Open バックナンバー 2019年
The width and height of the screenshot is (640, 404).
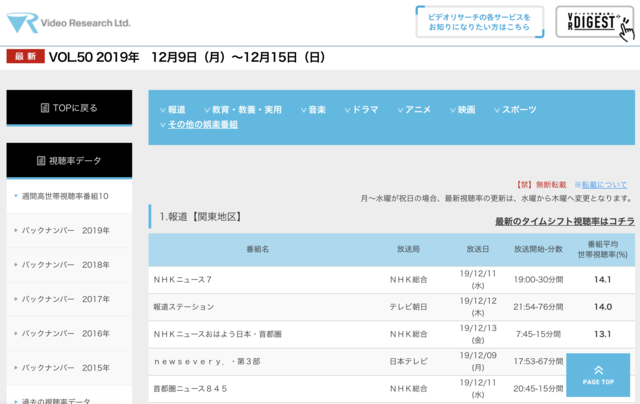point(69,231)
